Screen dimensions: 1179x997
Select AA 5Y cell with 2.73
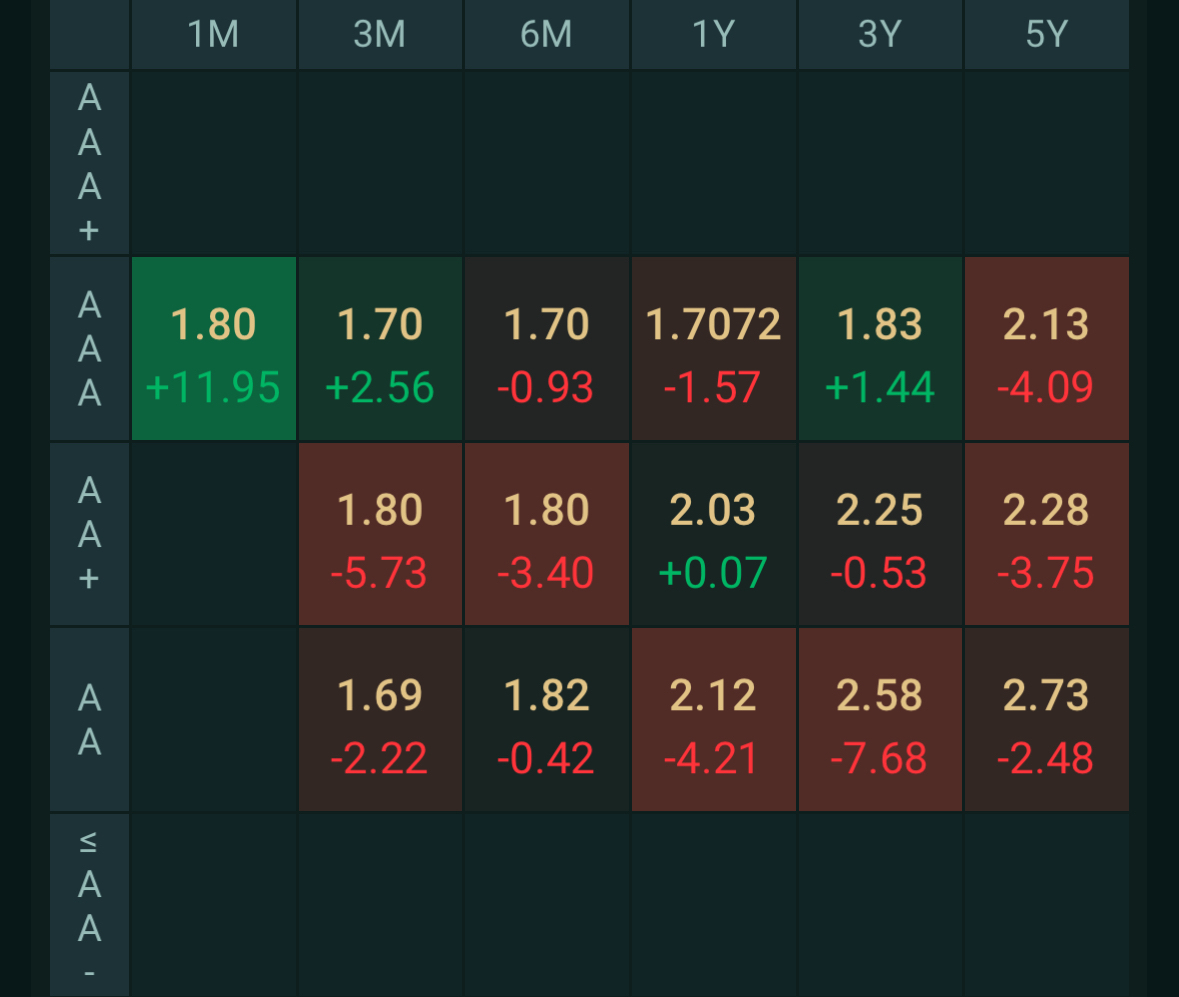coord(1046,719)
